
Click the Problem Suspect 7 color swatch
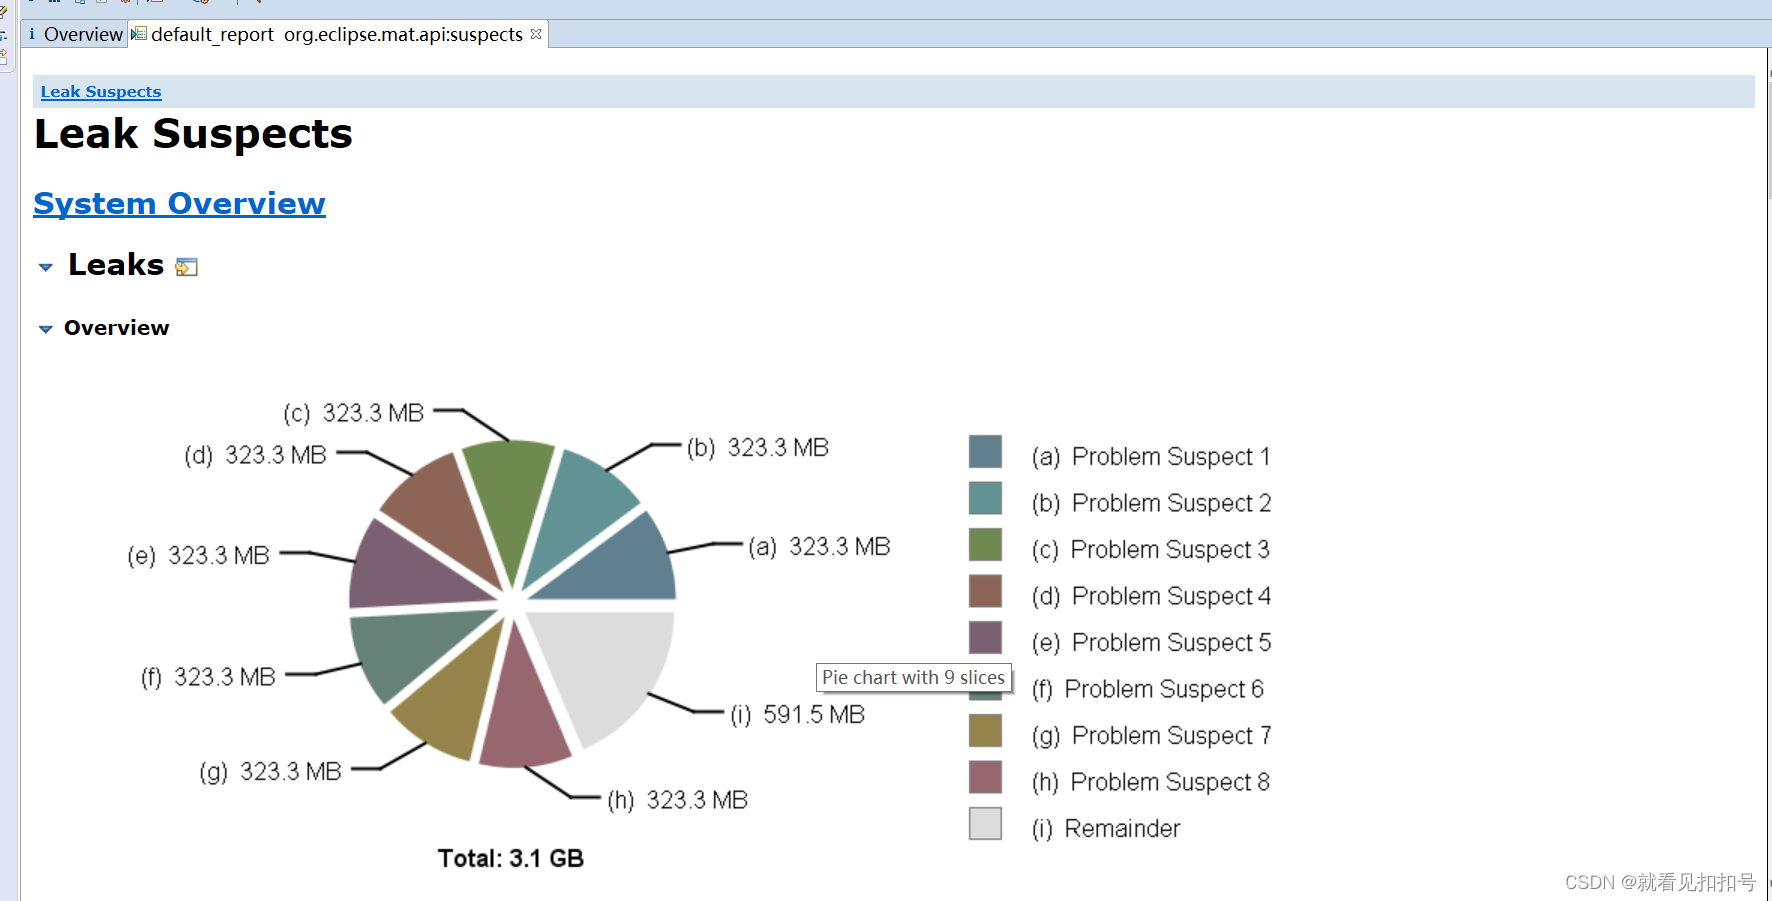[x=985, y=731]
